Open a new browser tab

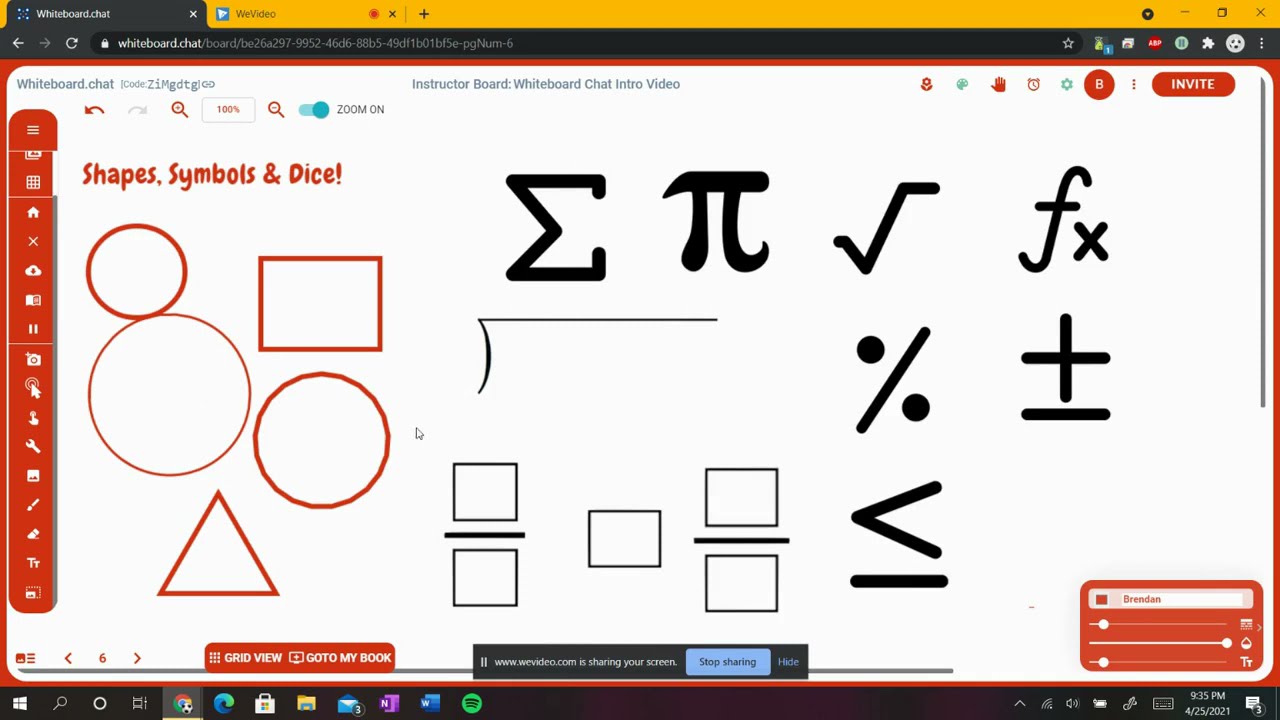coord(424,14)
